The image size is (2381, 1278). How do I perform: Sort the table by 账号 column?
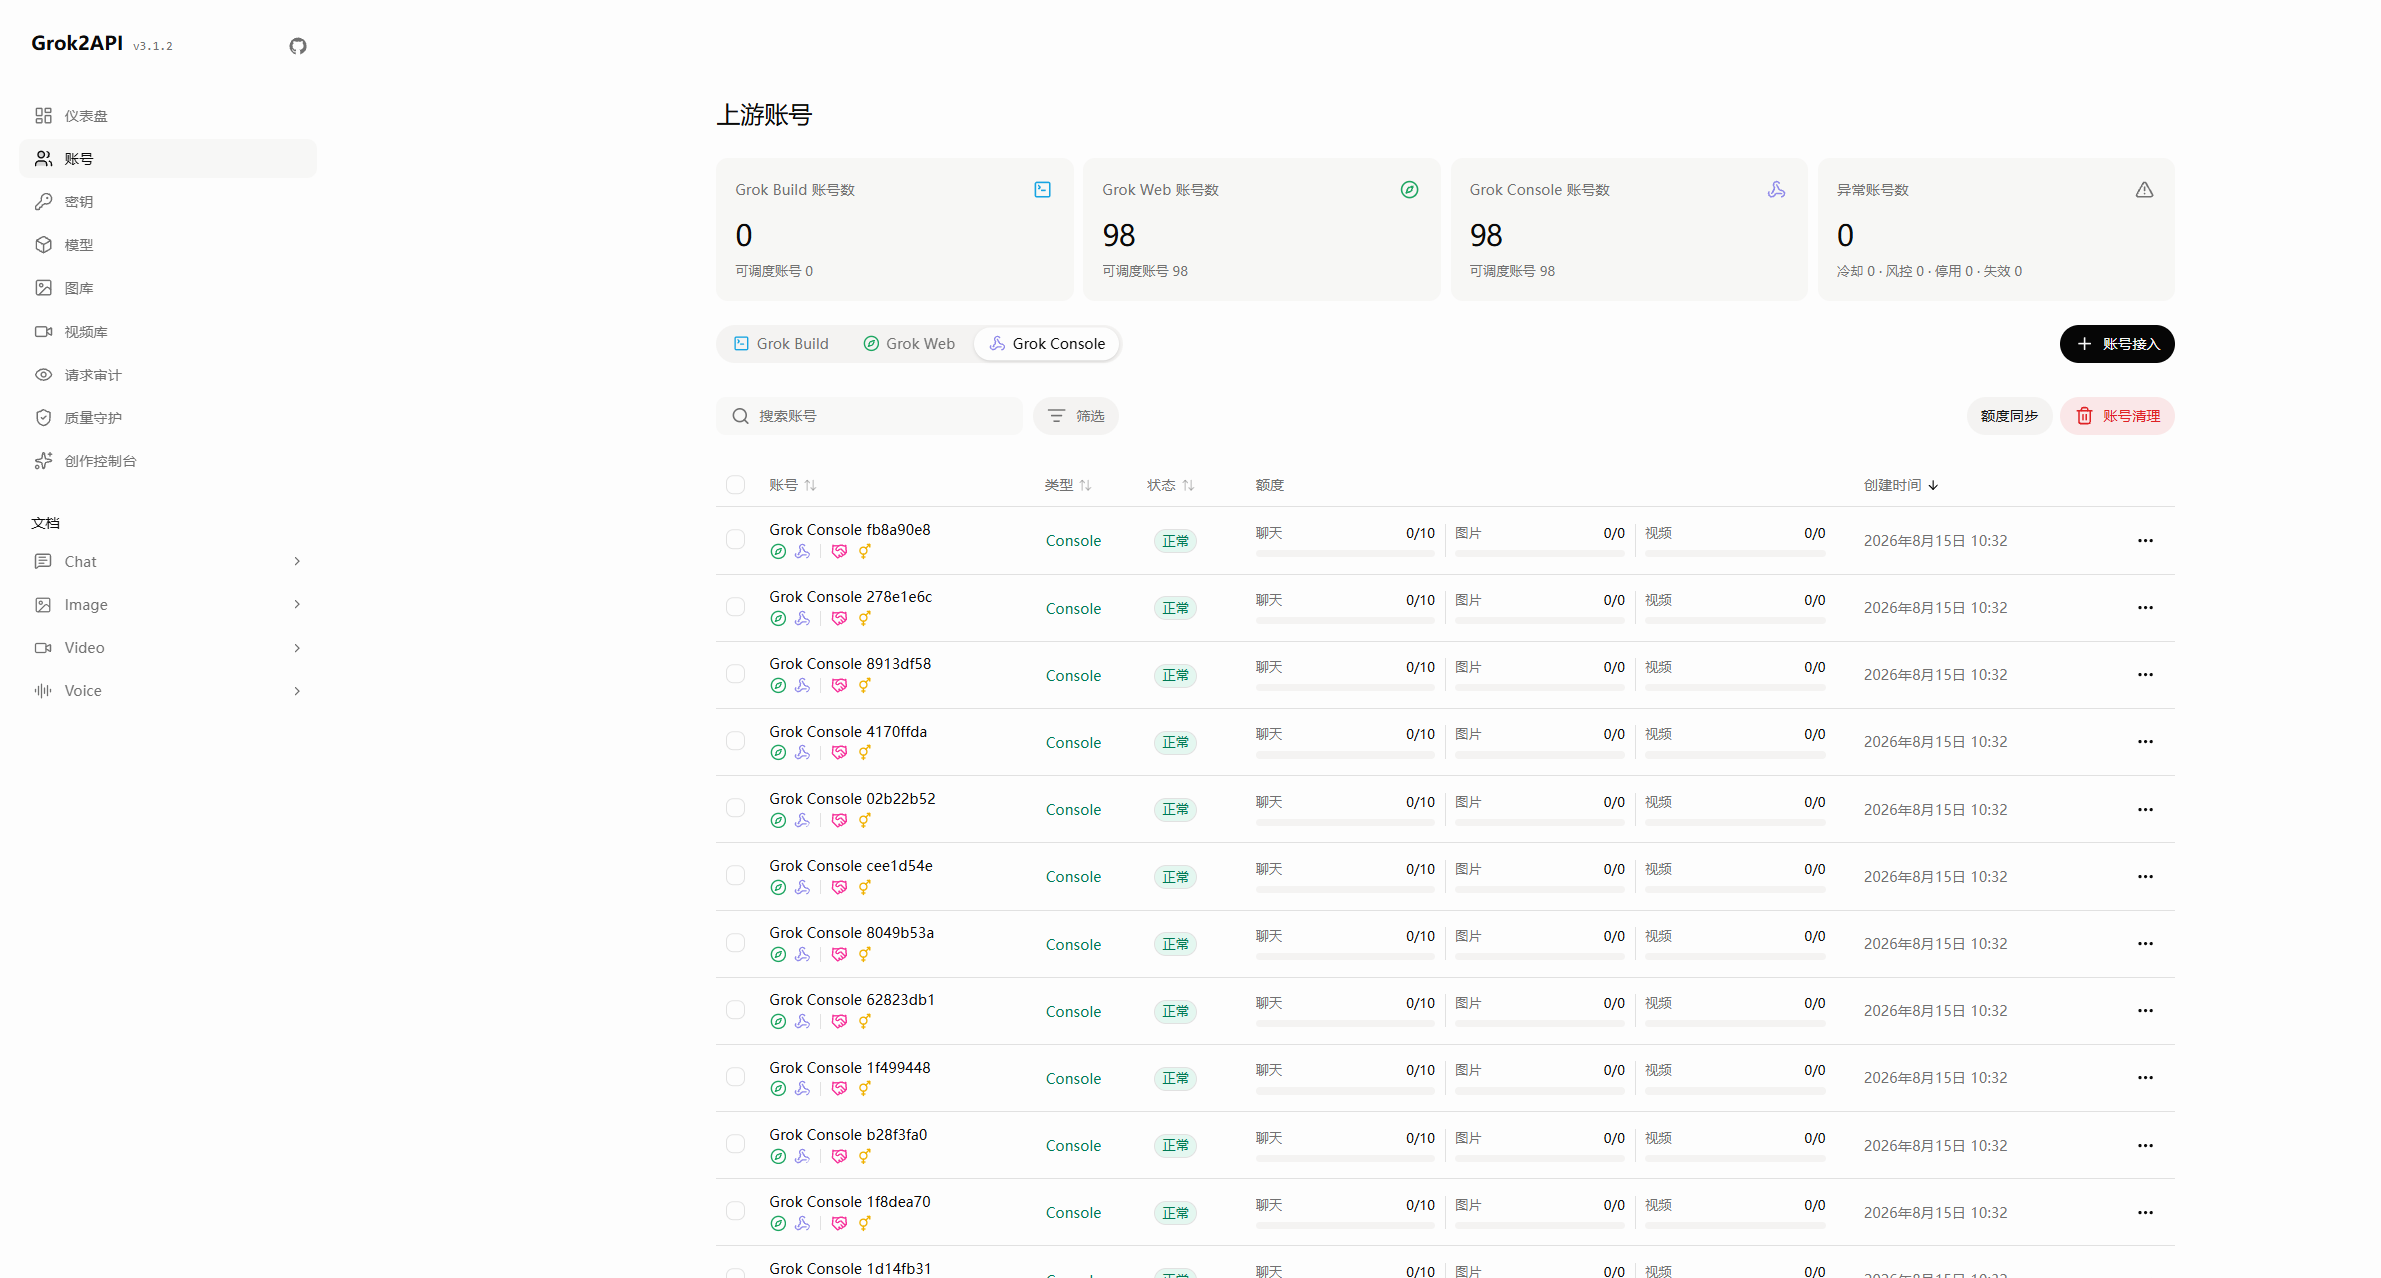(x=793, y=485)
